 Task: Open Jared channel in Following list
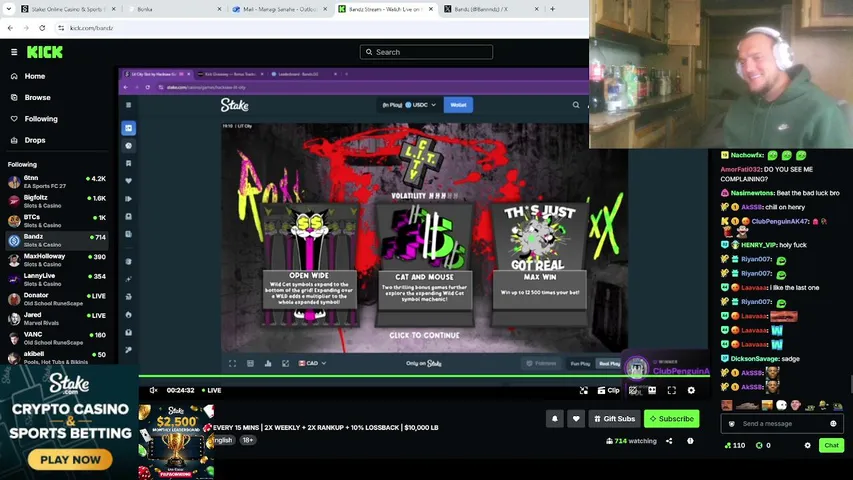(57, 319)
